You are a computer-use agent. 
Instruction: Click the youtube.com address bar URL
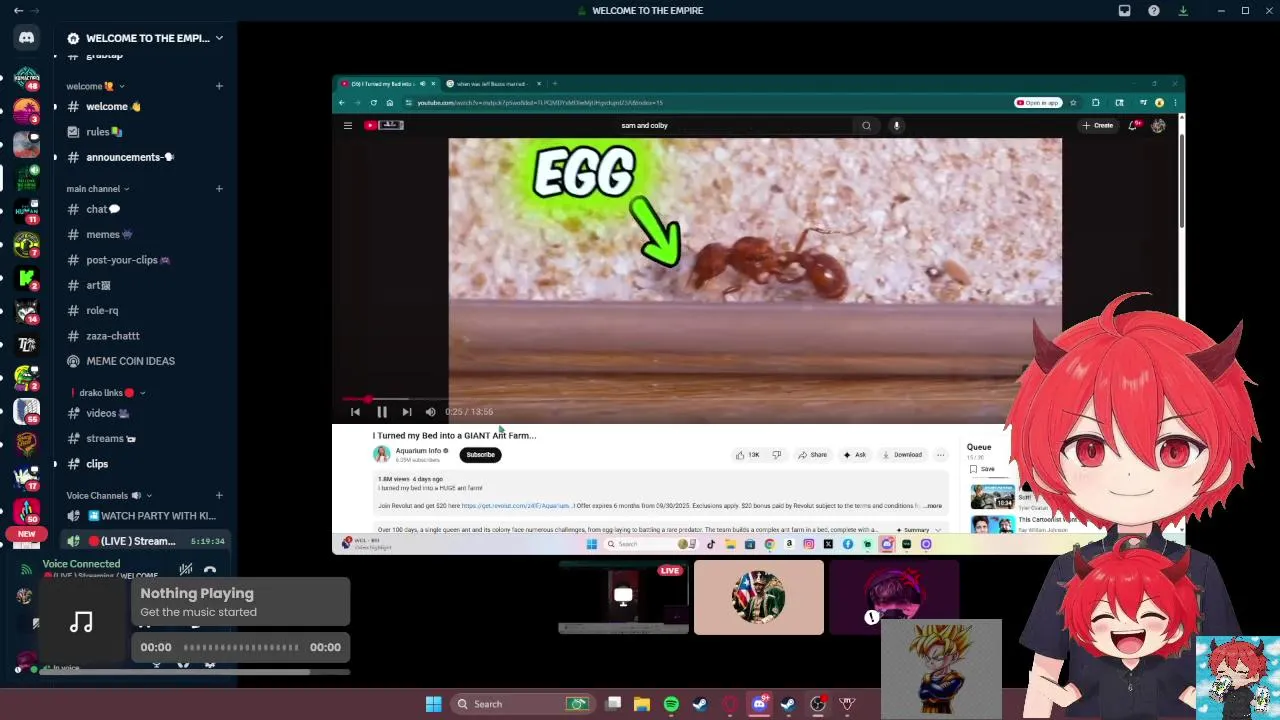pos(540,103)
